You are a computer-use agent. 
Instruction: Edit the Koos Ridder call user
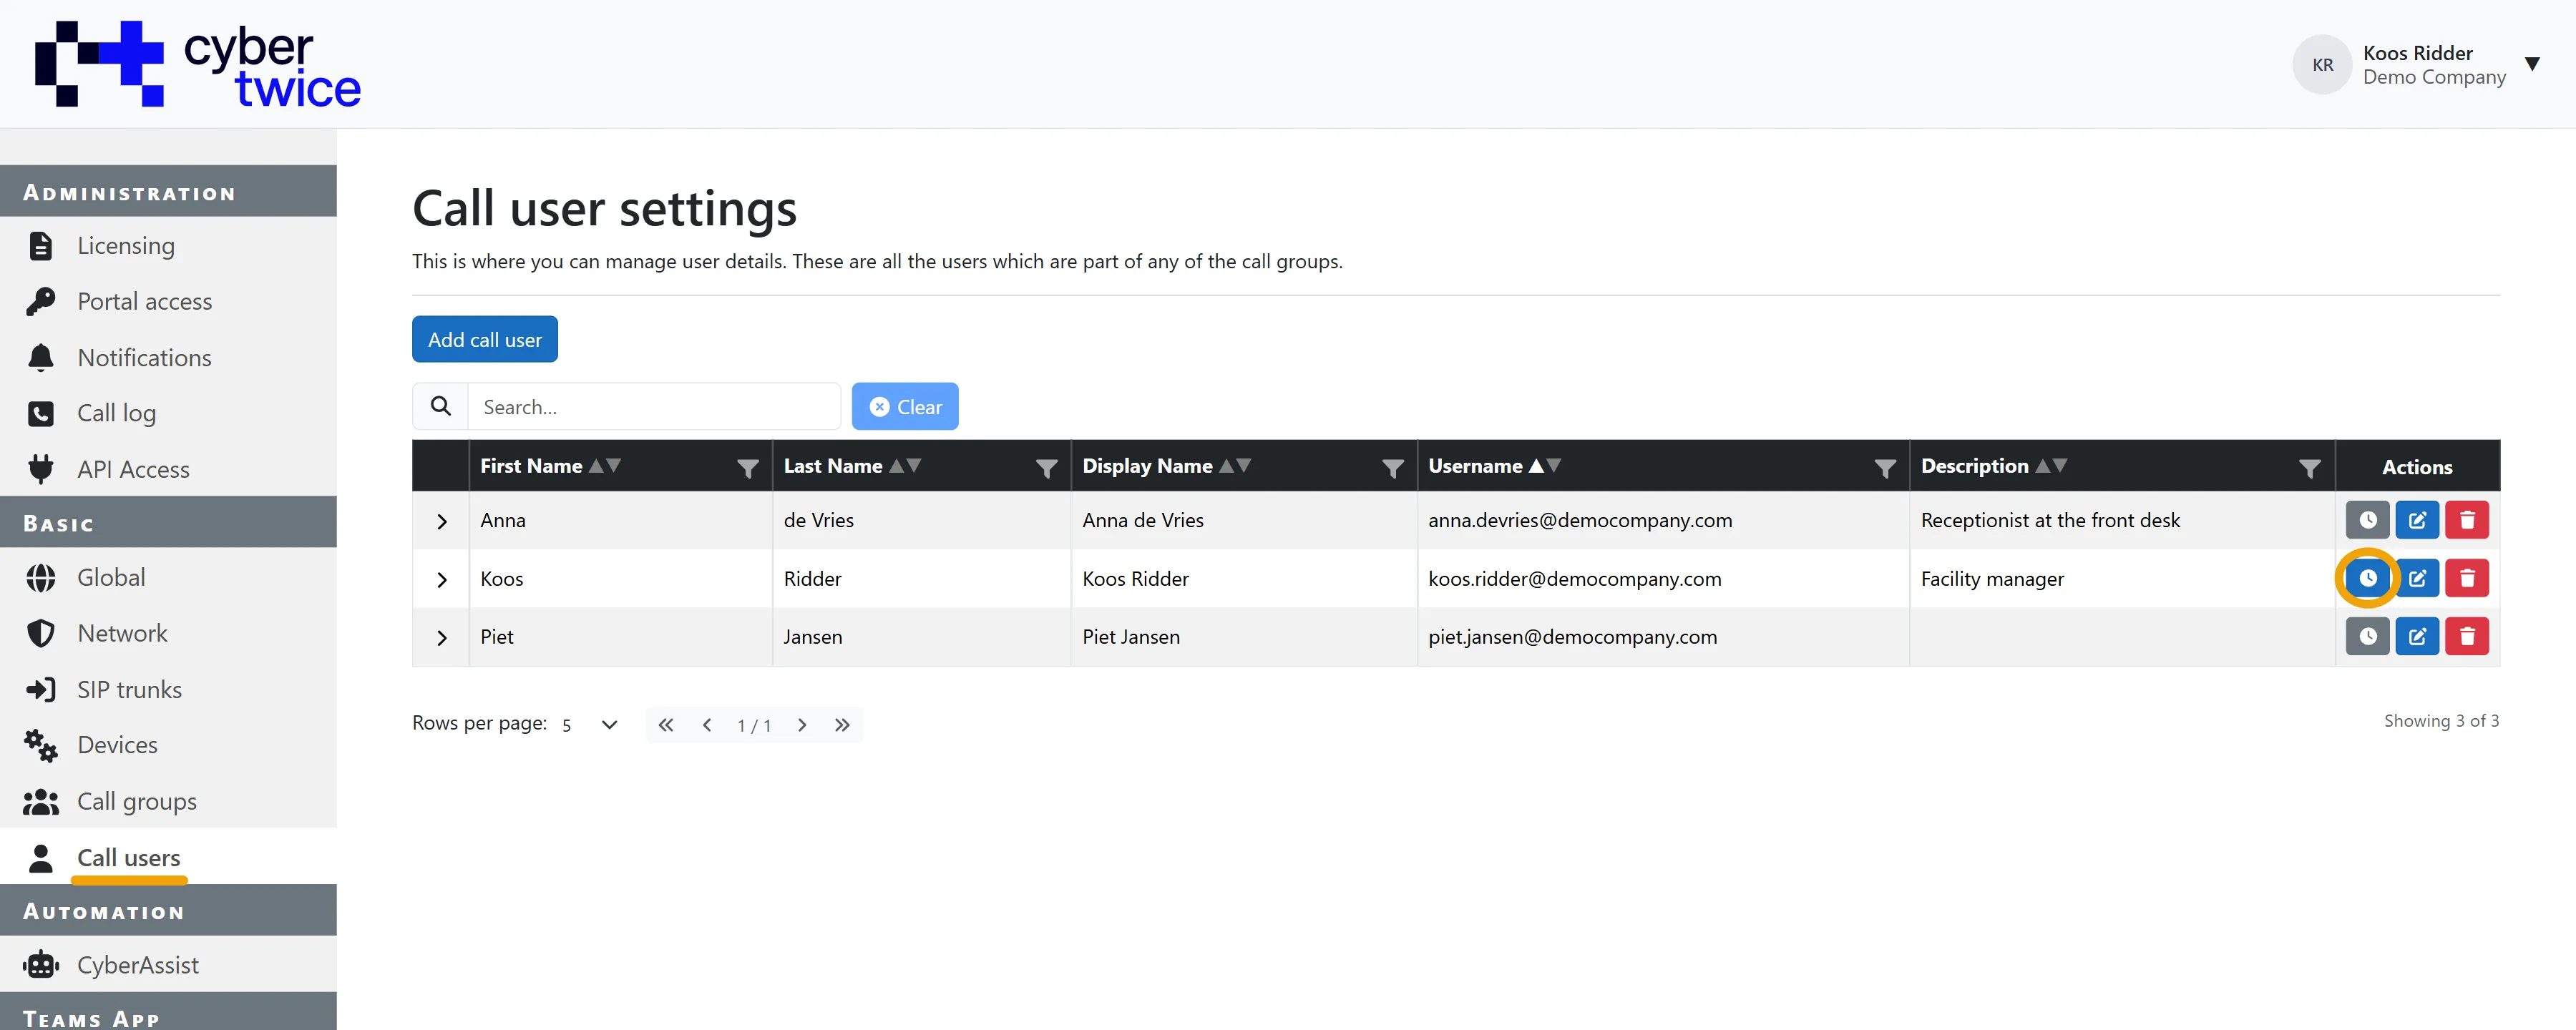[2417, 578]
